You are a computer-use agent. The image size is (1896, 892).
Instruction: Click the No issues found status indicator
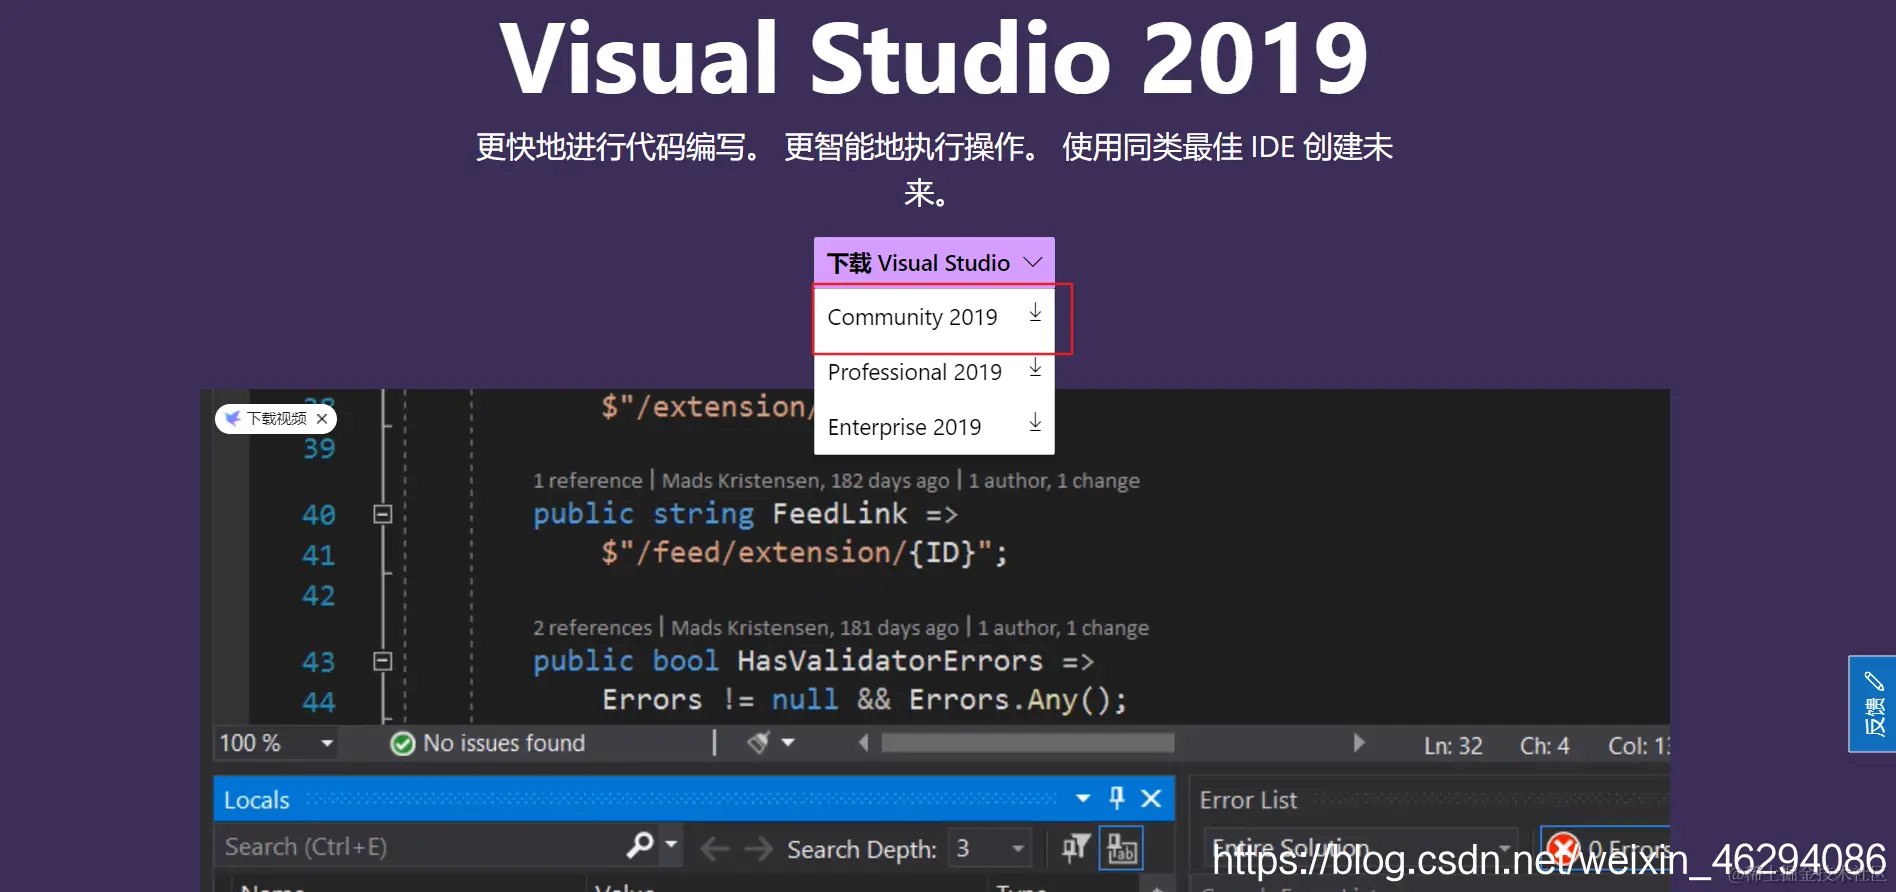tap(488, 743)
